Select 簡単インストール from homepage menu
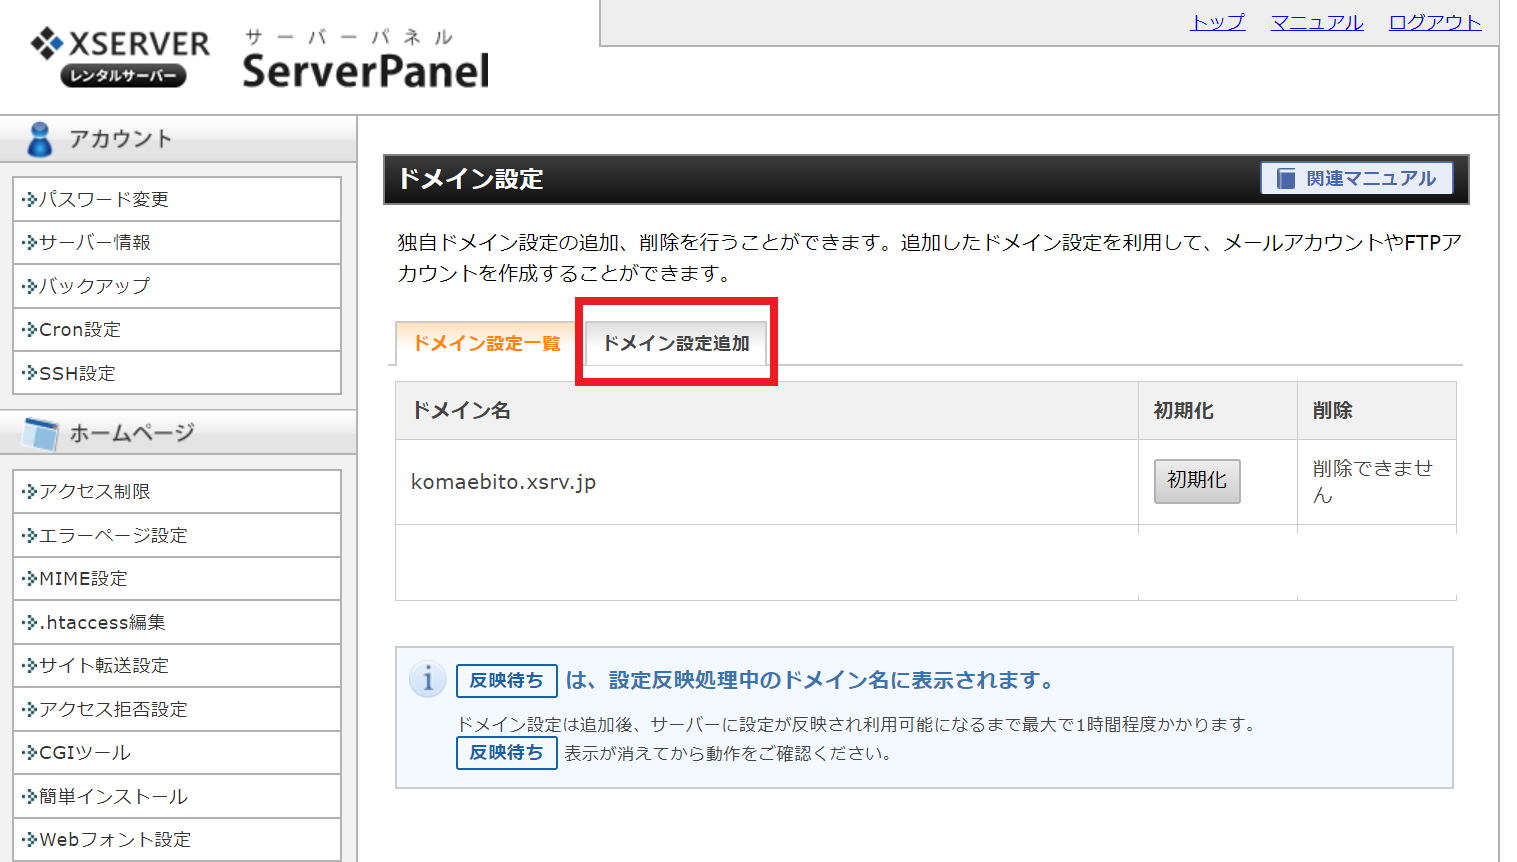1517x862 pixels. tap(113, 796)
